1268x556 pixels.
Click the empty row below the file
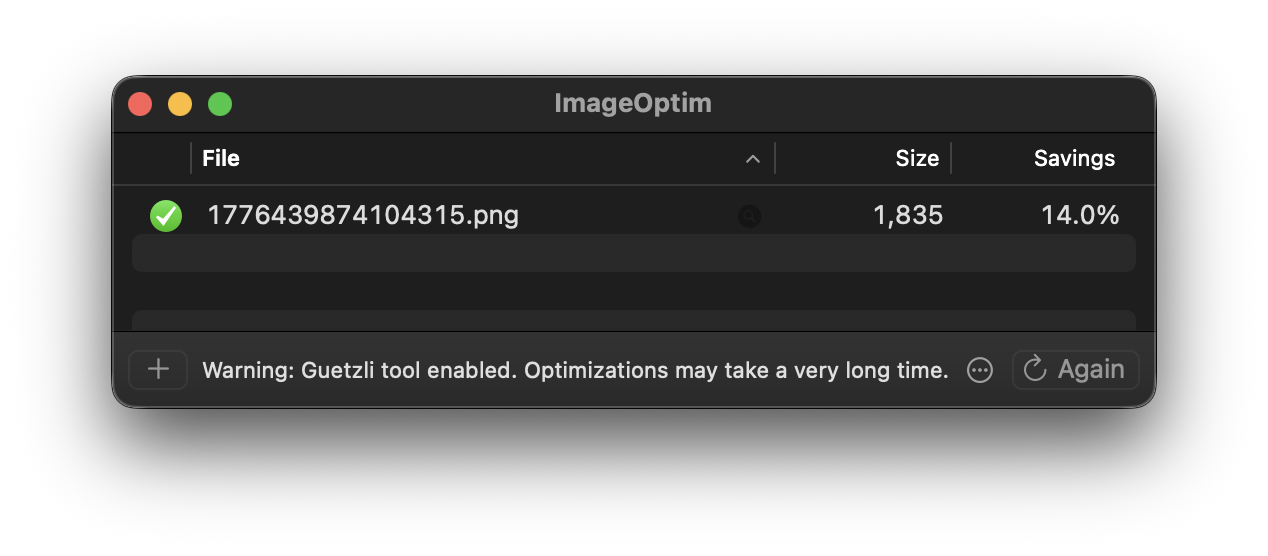633,253
